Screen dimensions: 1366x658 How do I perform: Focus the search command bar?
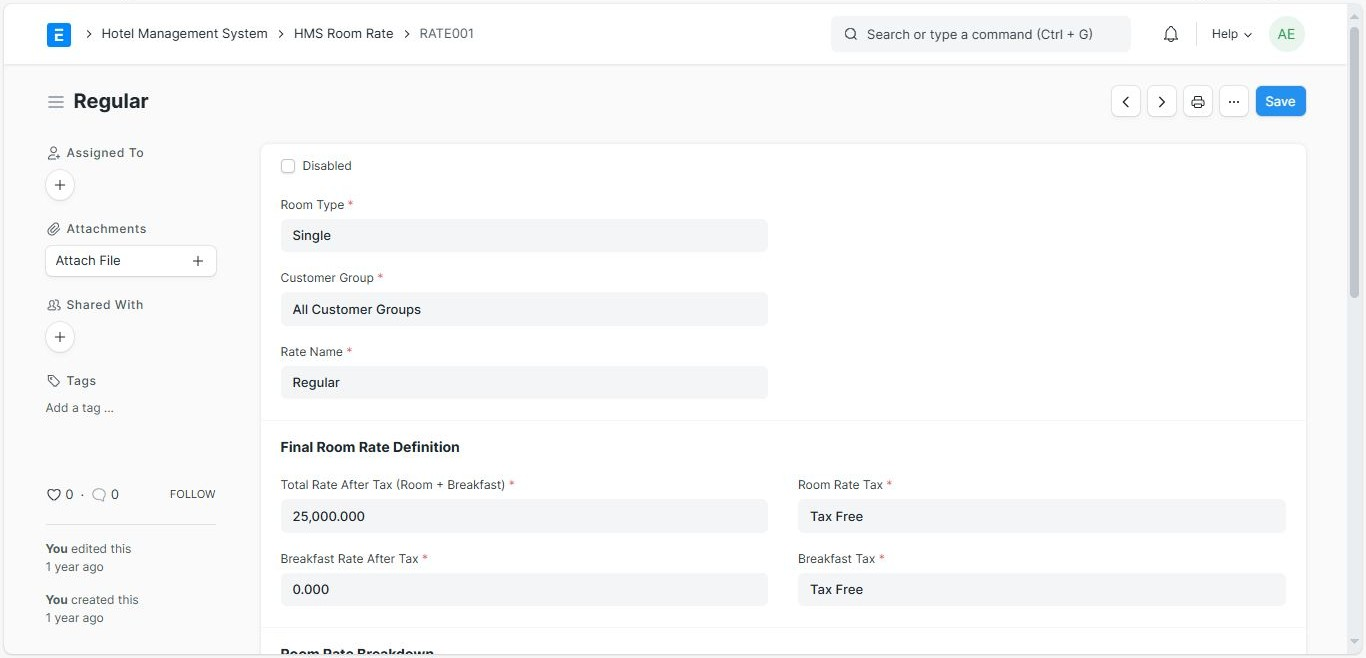point(980,34)
